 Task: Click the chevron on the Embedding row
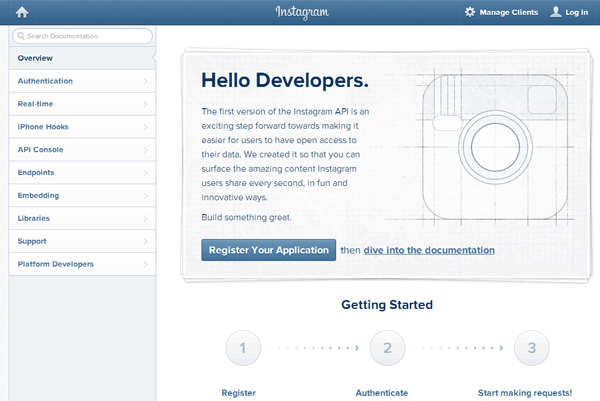pyautogui.click(x=145, y=196)
